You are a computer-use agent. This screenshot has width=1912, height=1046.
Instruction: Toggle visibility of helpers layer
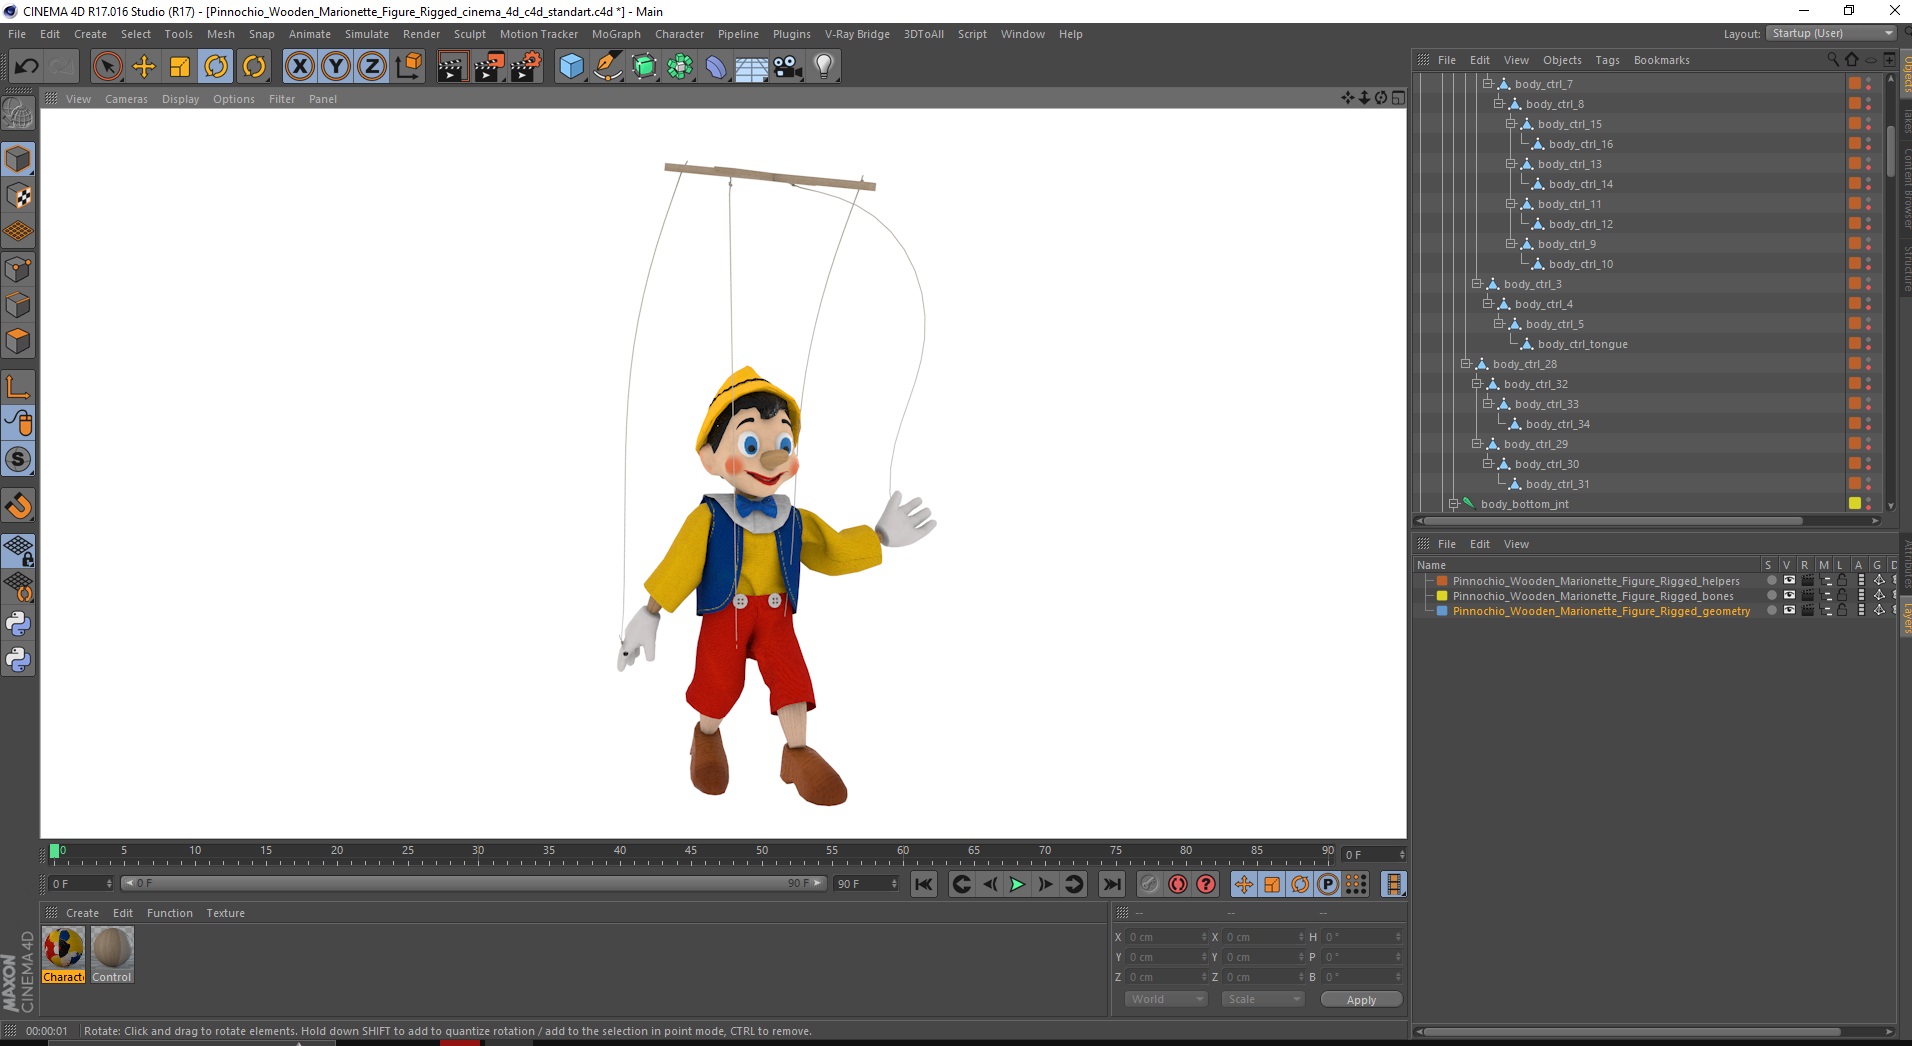[1789, 581]
